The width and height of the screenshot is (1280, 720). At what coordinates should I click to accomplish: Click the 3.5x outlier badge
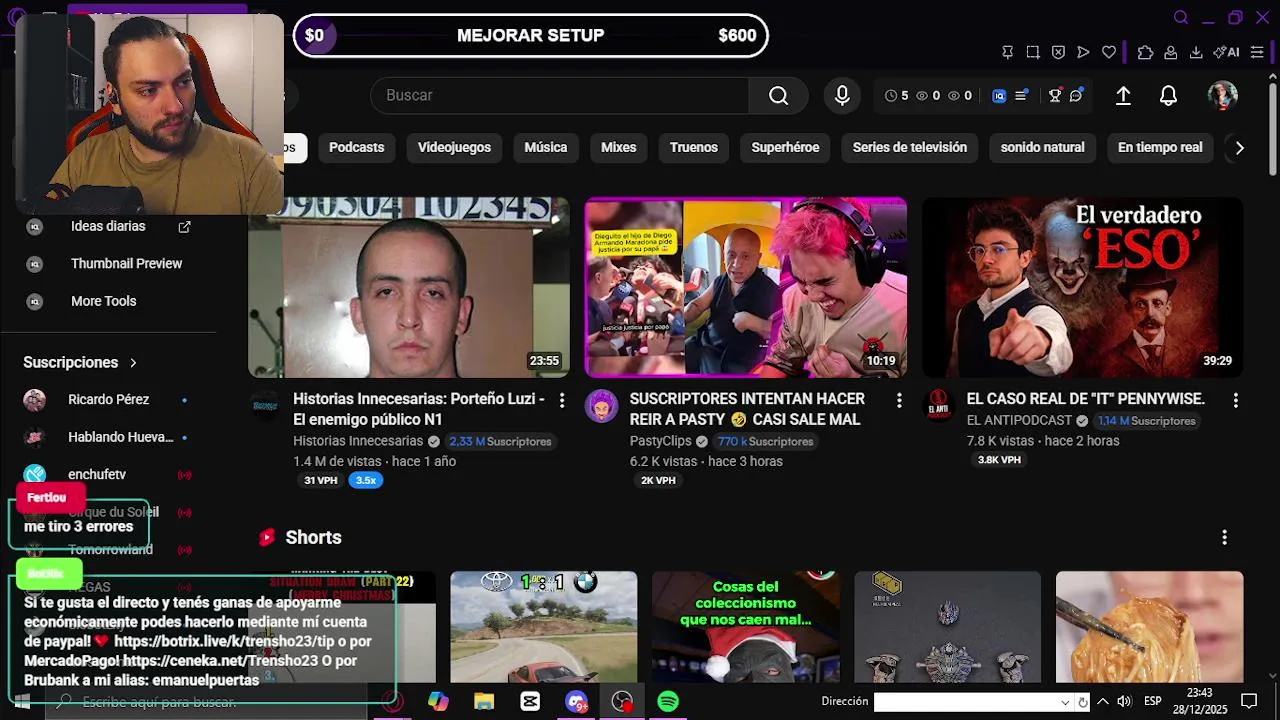pos(366,480)
